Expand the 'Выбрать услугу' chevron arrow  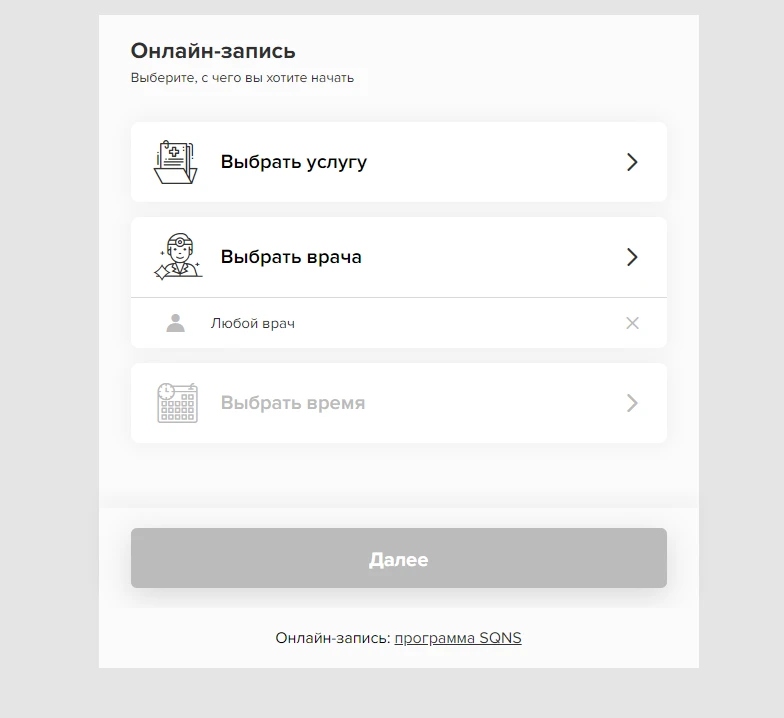coord(632,162)
